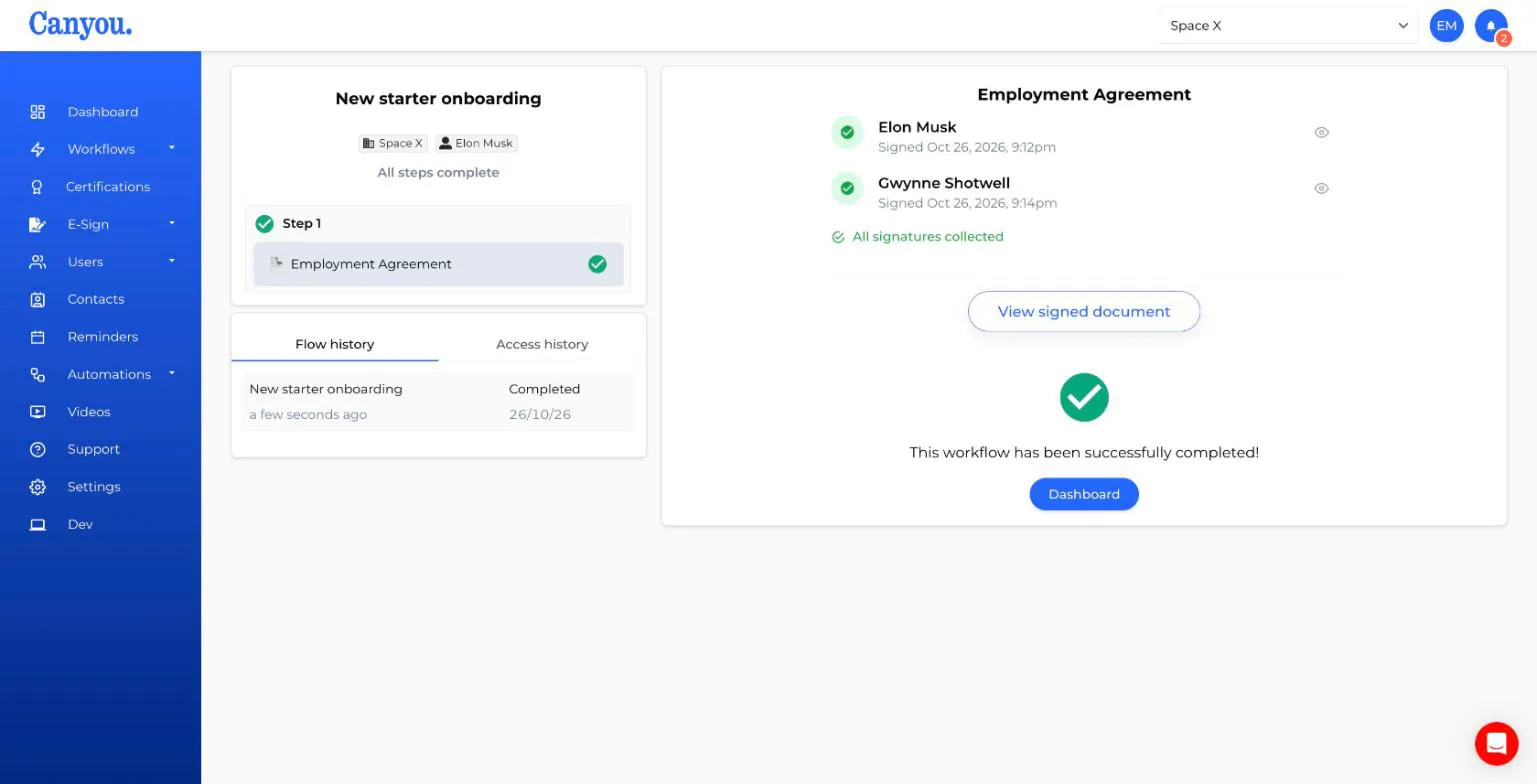Click the Completed status text
Viewport: 1537px width, 784px height.
click(544, 389)
